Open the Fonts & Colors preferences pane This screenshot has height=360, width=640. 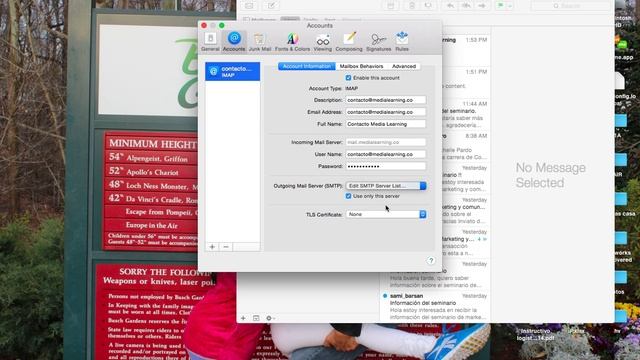292,42
